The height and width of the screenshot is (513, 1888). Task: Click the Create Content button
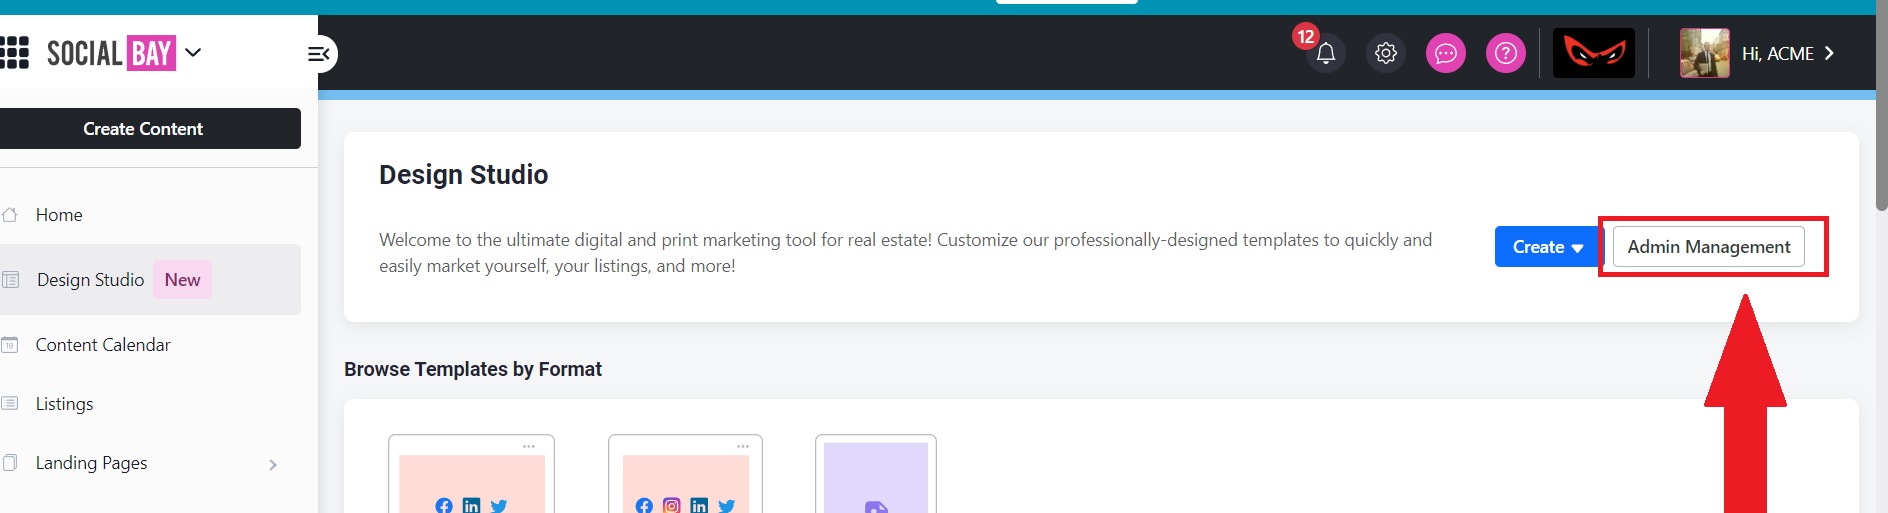[143, 129]
